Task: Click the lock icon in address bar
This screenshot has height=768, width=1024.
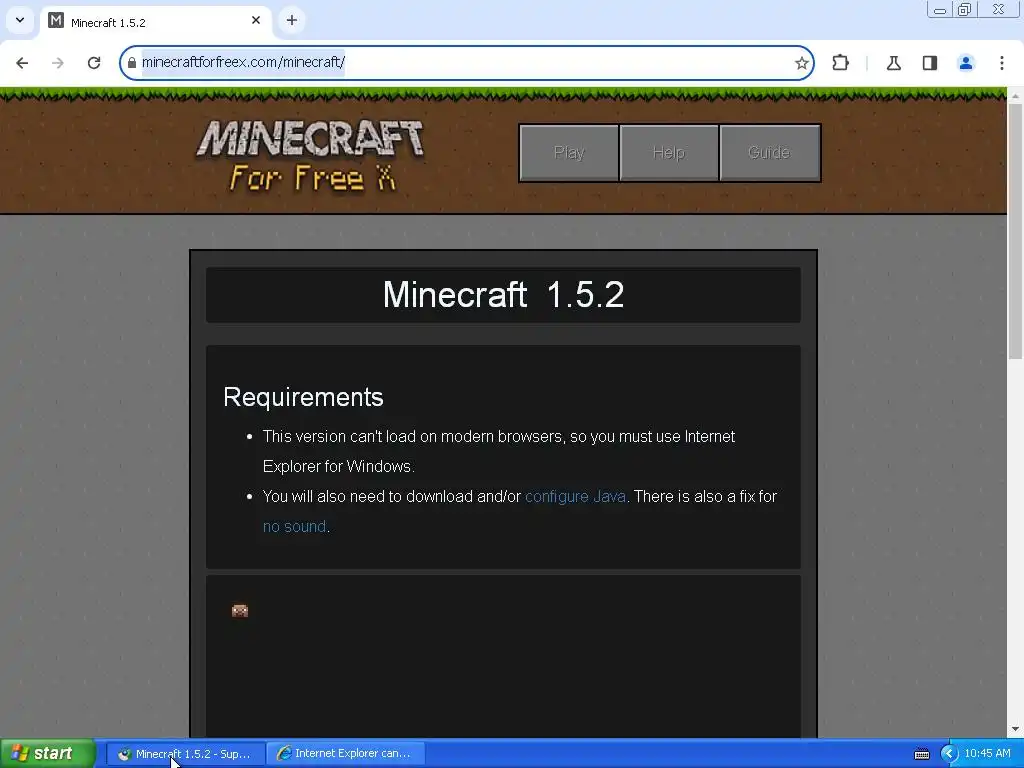Action: click(131, 63)
